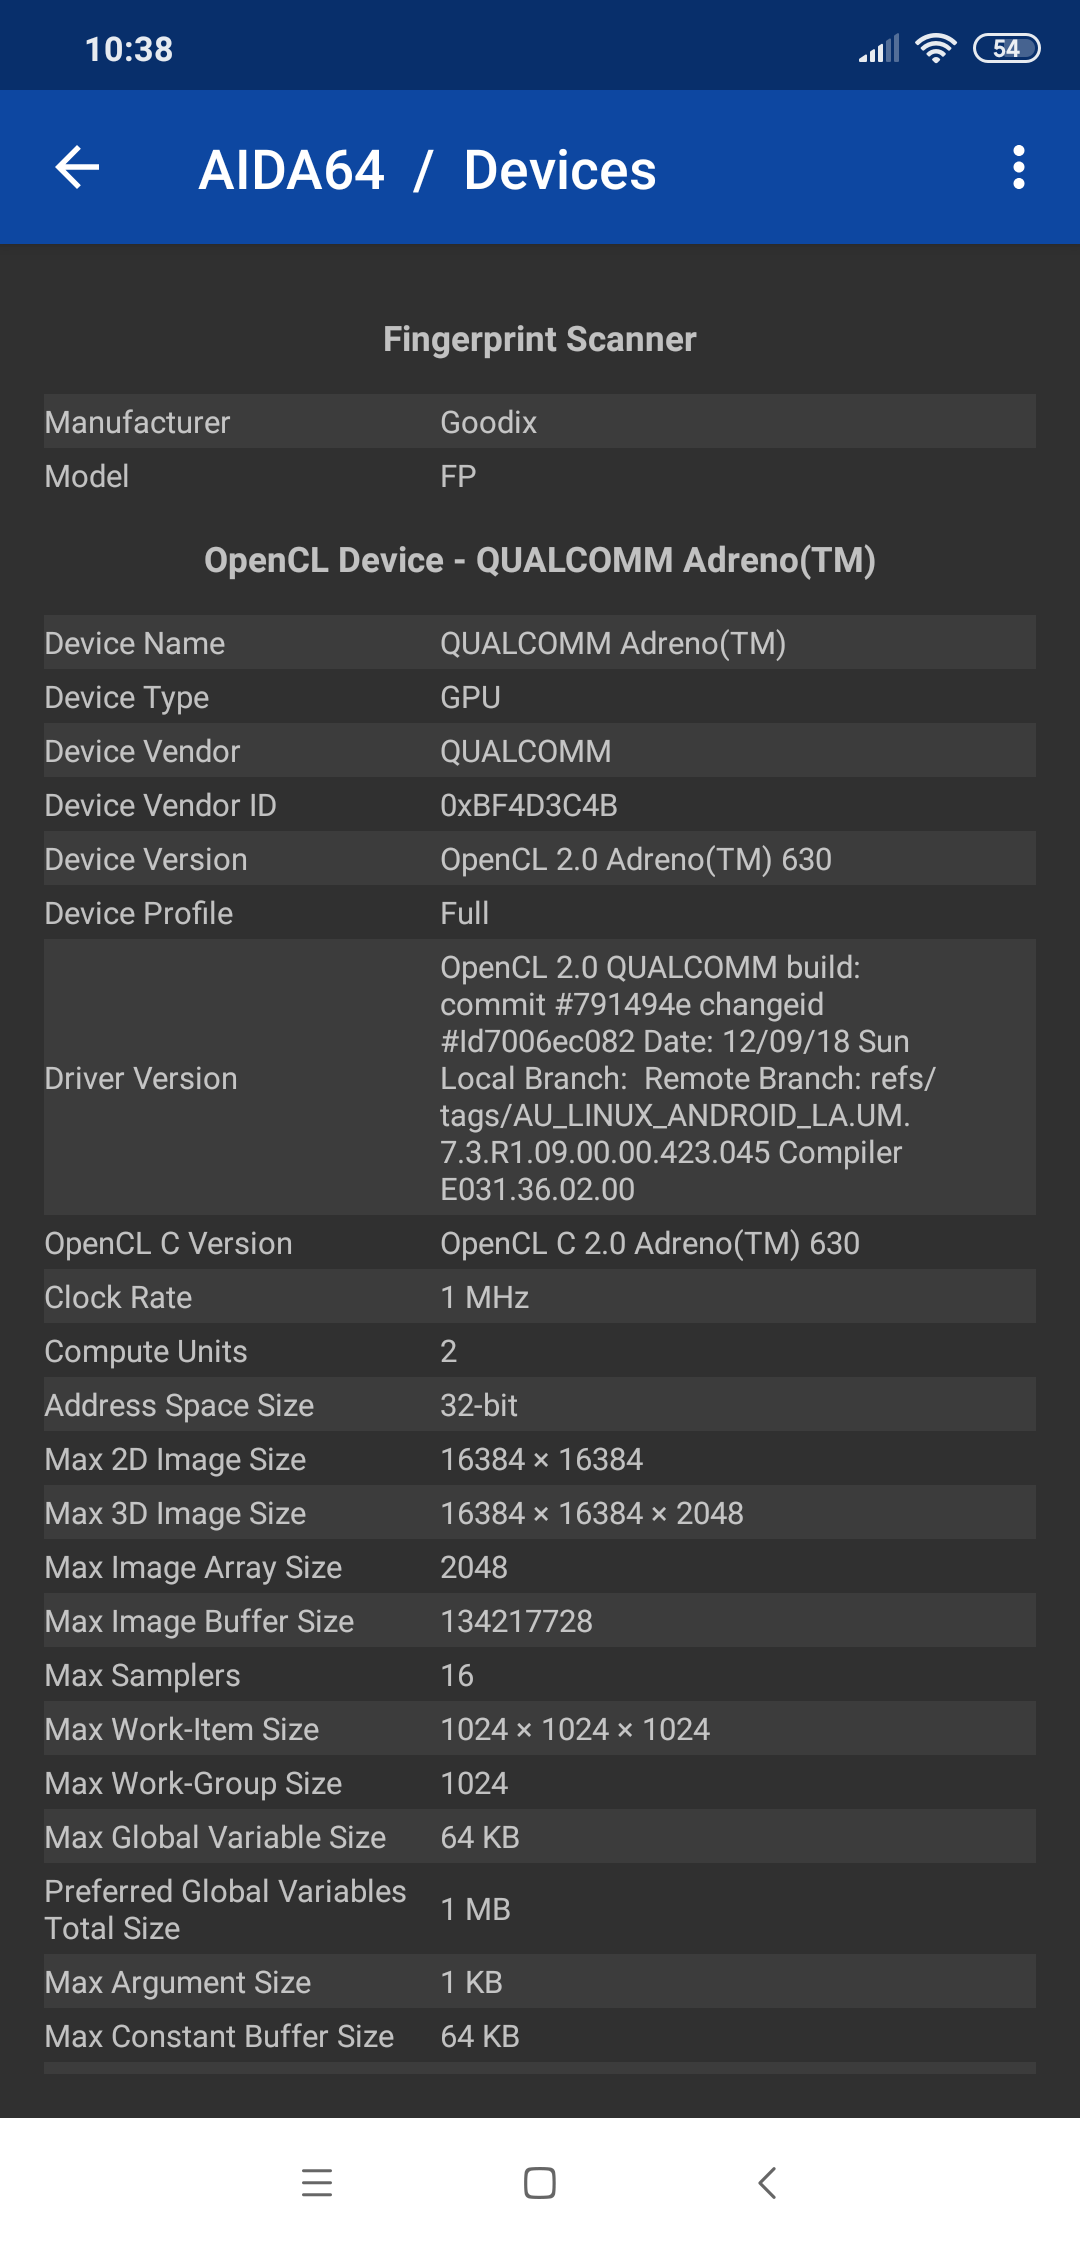The image size is (1080, 2248).
Task: Tap the Compute Units row
Action: [540, 1351]
